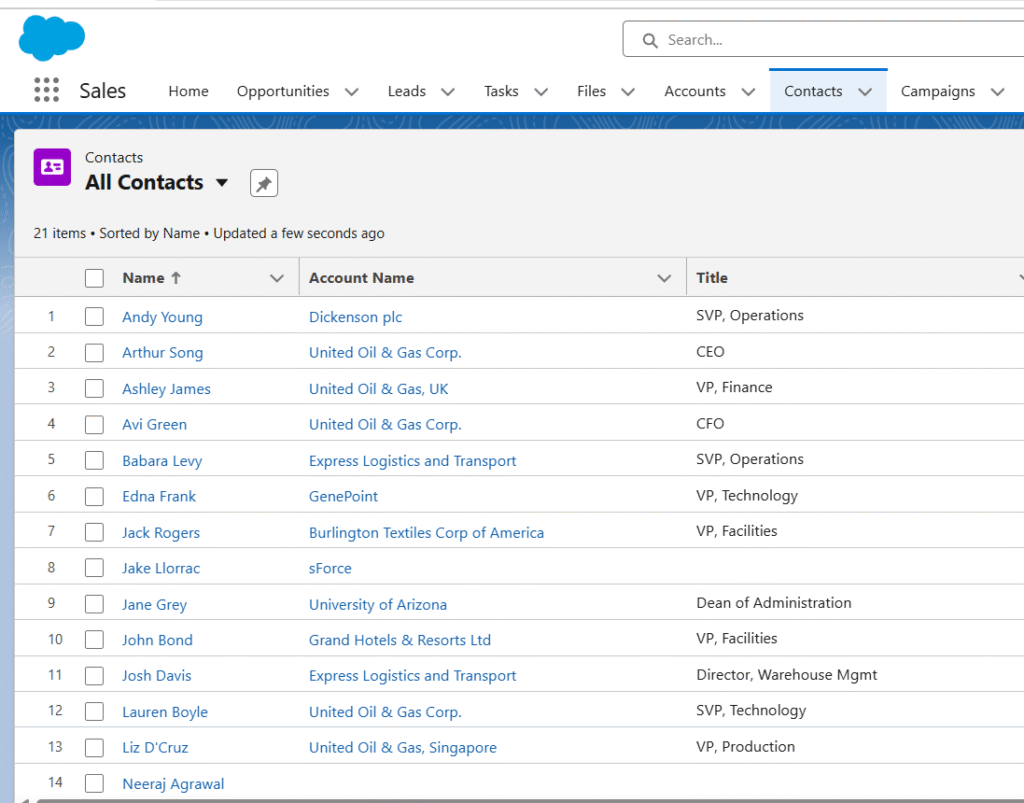Select all contacts with header checkbox

(x=94, y=278)
